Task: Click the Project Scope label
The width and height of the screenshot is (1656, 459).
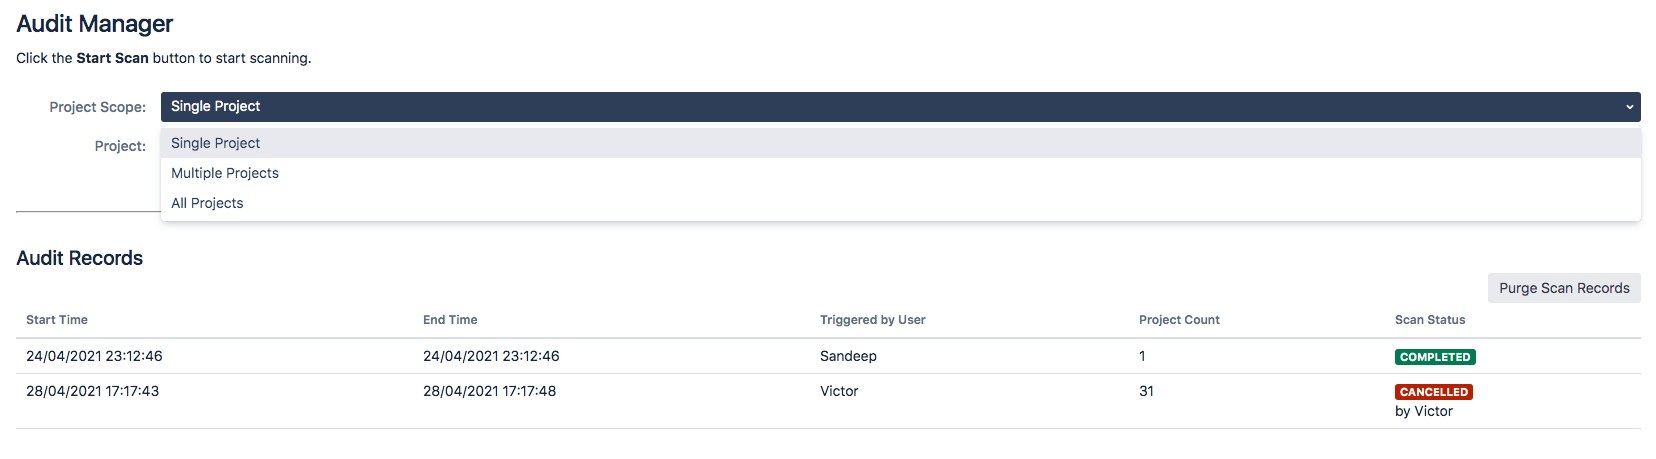Action: pyautogui.click(x=97, y=107)
